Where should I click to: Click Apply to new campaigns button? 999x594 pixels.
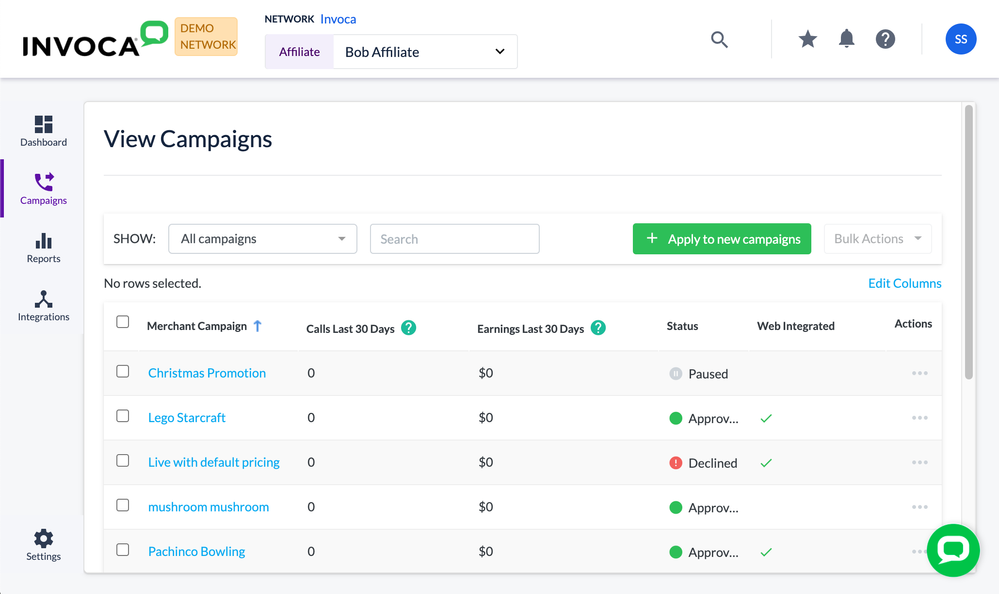click(x=721, y=239)
